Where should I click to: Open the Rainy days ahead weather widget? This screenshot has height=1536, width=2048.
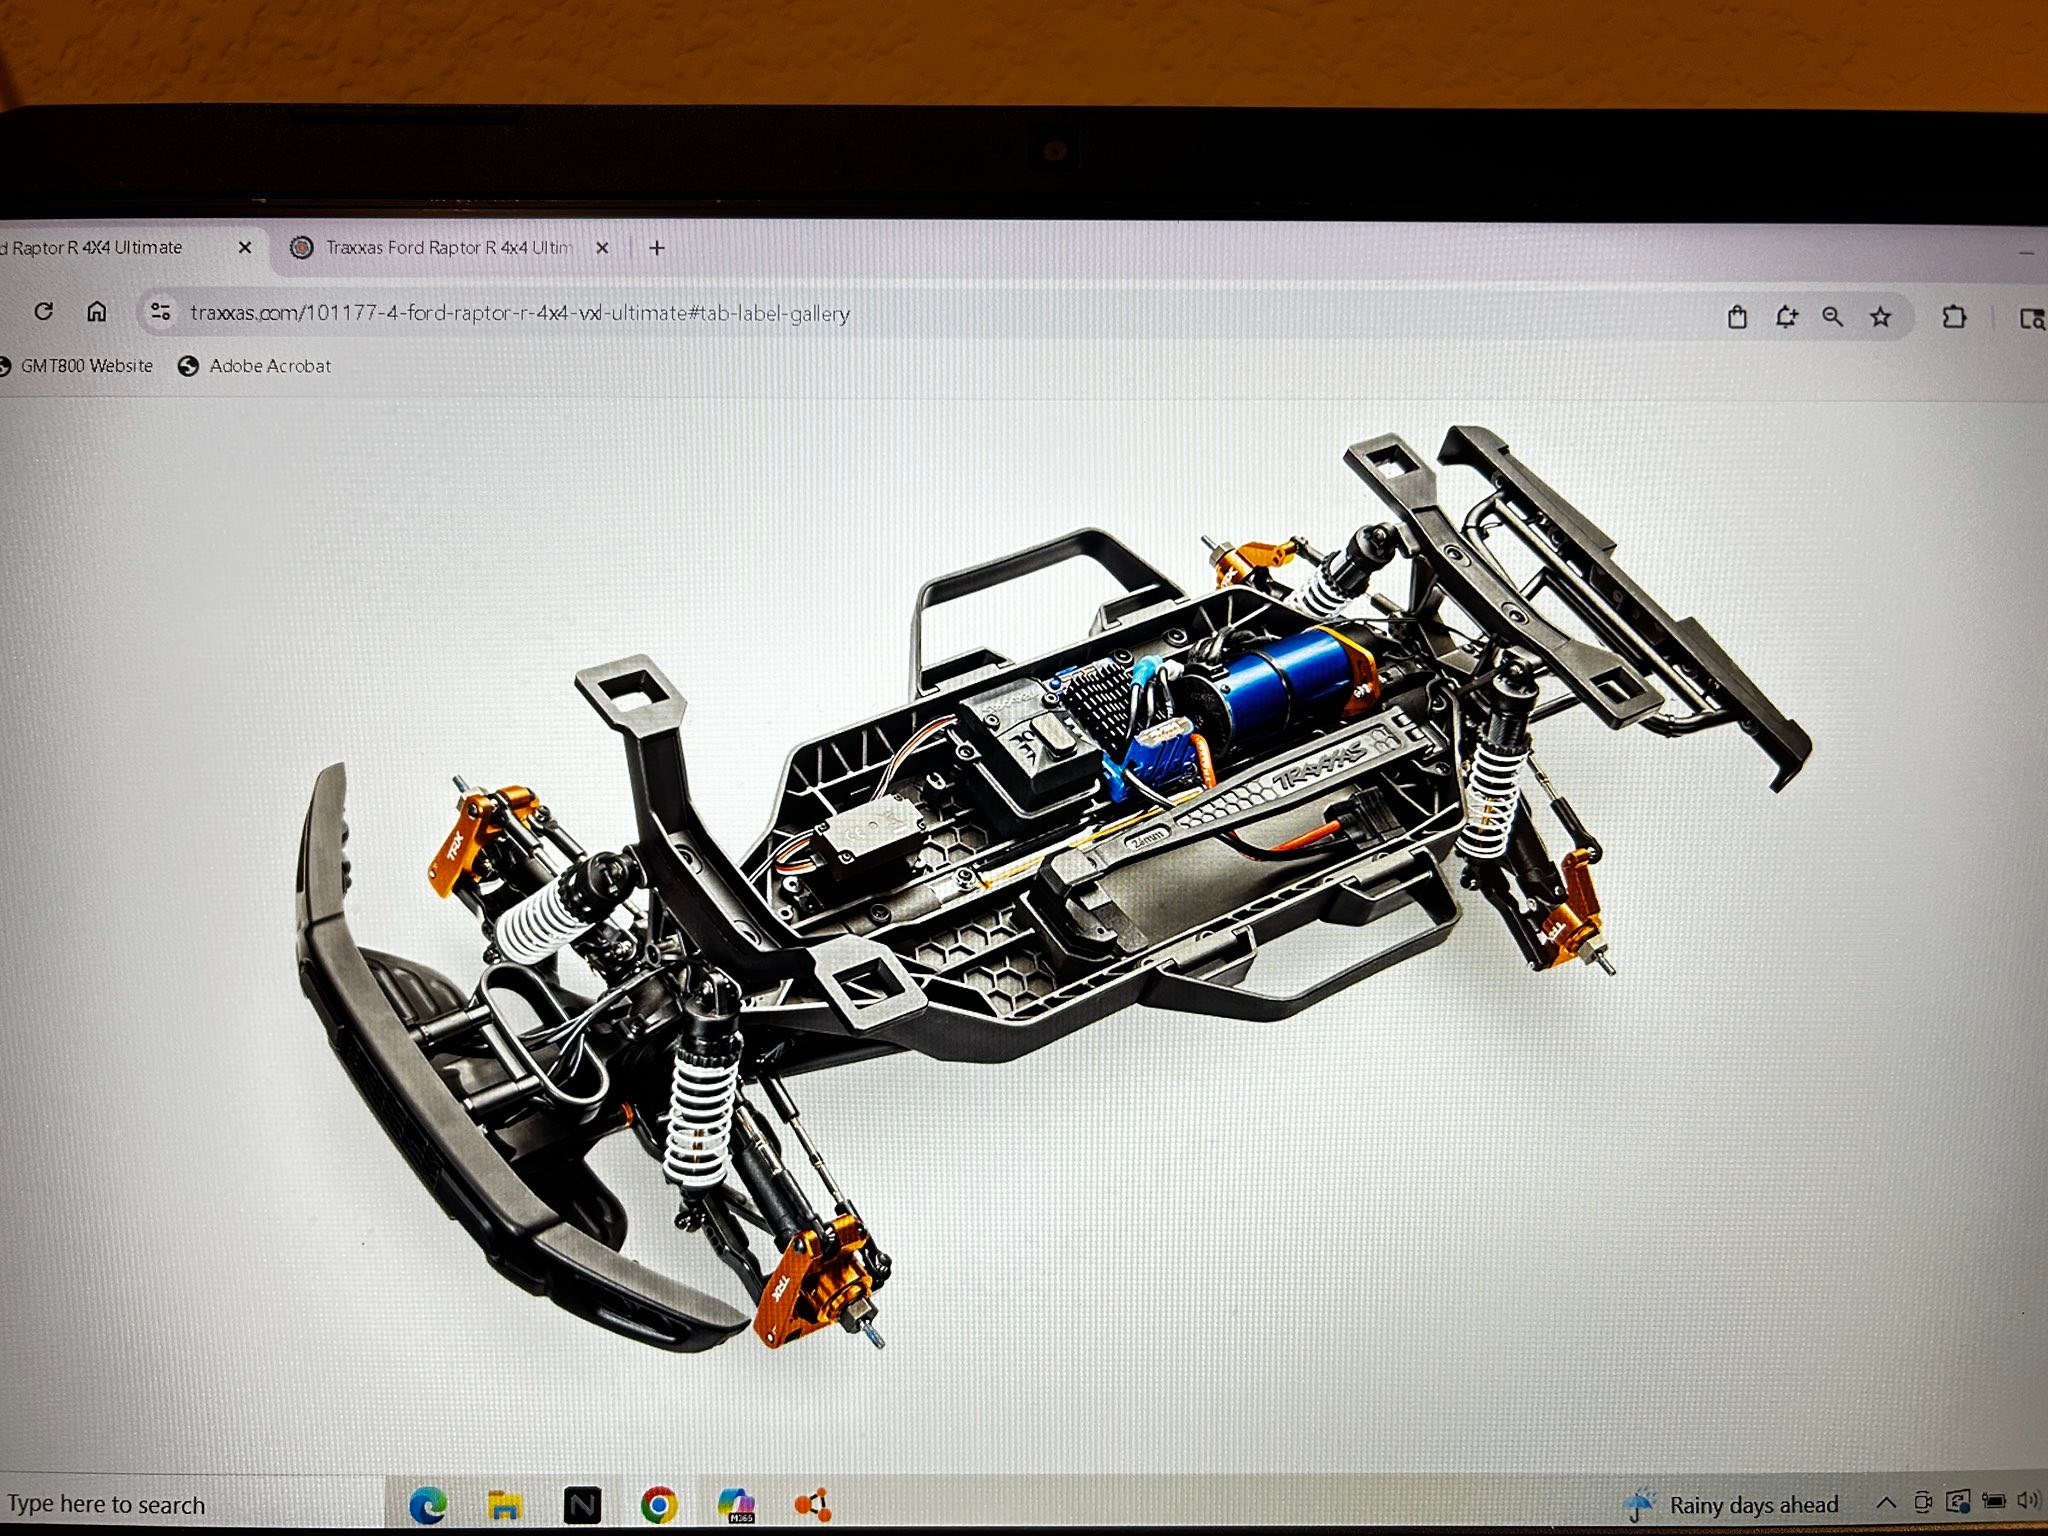tap(1732, 1505)
